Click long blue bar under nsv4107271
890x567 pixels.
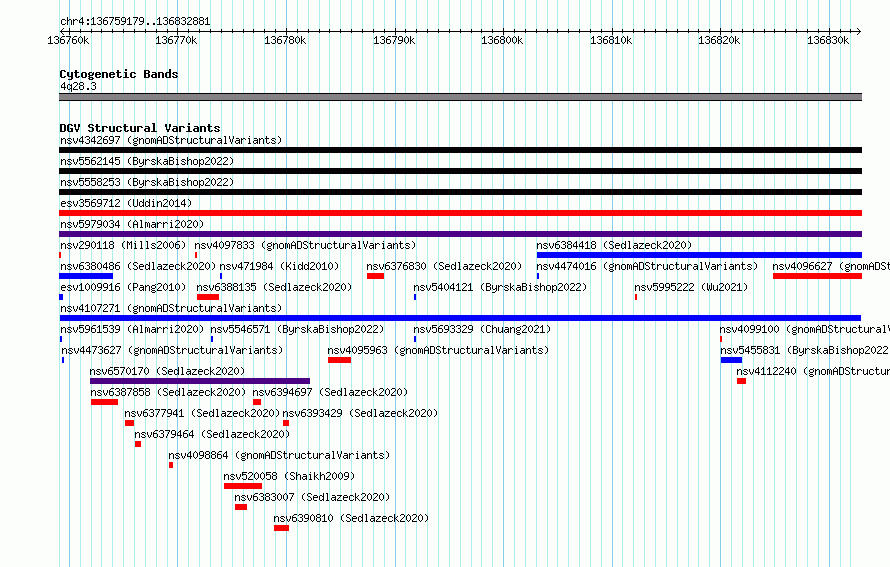click(x=460, y=318)
